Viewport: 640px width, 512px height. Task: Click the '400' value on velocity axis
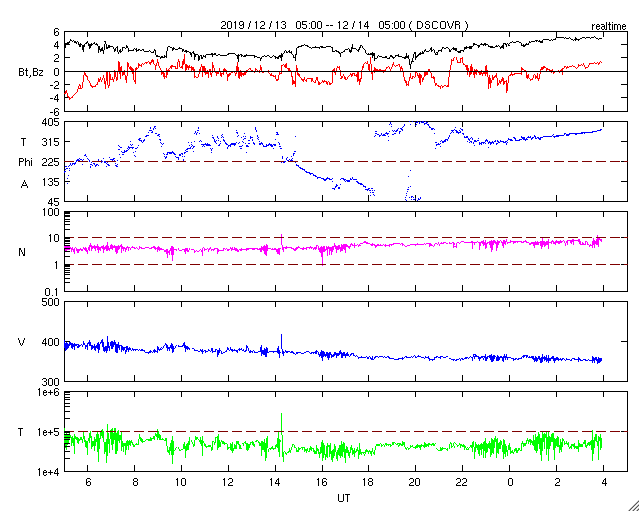pyautogui.click(x=52, y=342)
